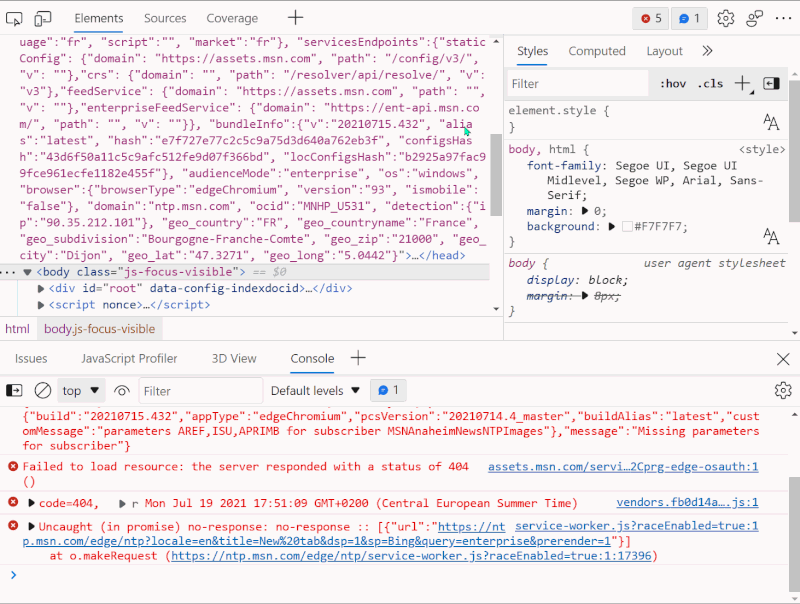The height and width of the screenshot is (604, 800).
Task: Expand the div id="root" node
Action: coord(41,288)
